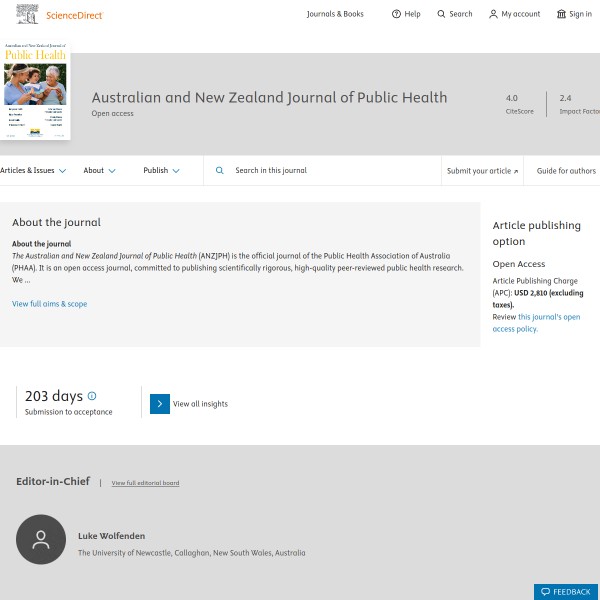Click Submit your article link
The image size is (600, 600).
(x=482, y=171)
